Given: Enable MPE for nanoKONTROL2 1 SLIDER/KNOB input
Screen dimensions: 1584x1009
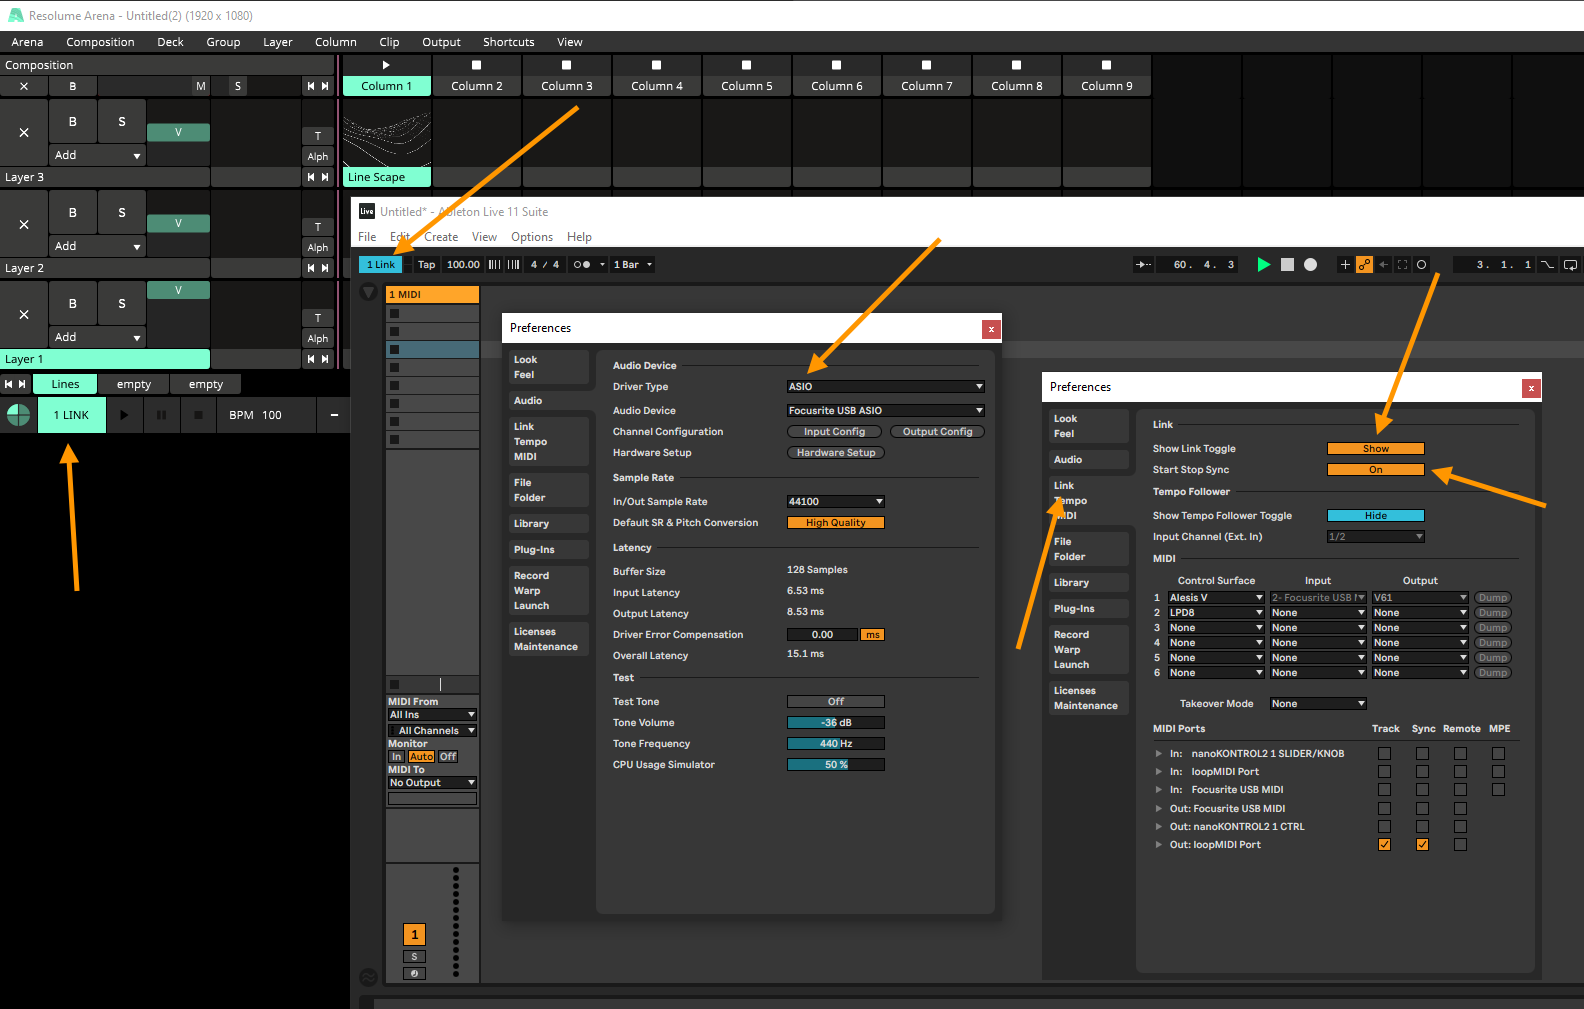Looking at the screenshot, I should [x=1498, y=754].
